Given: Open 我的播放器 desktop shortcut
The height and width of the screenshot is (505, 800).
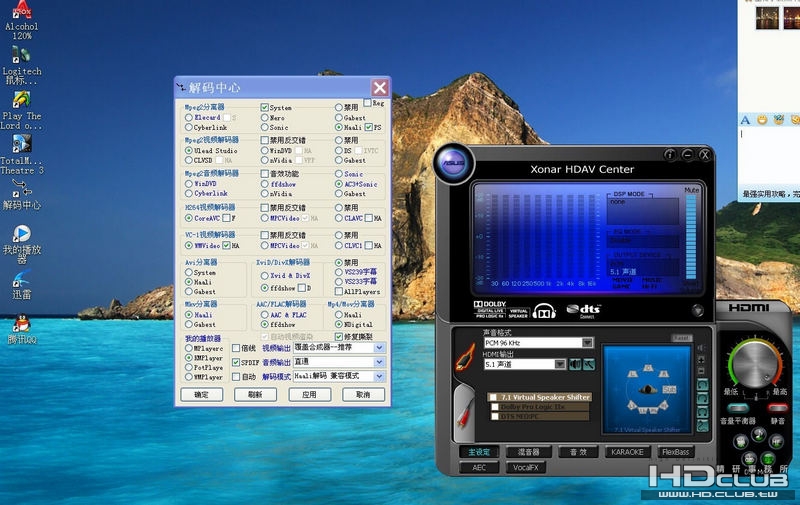Looking at the screenshot, I should (x=21, y=244).
